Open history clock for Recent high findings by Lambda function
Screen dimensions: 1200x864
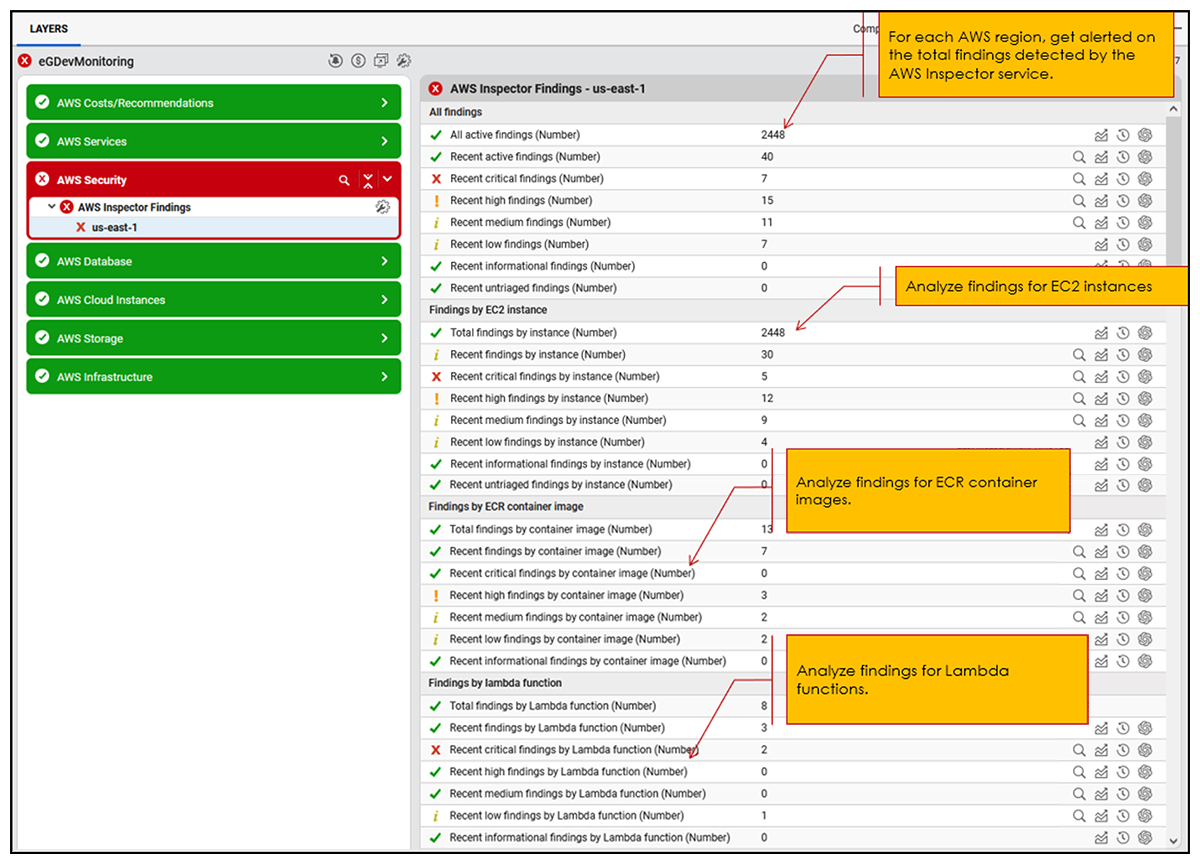[x=1123, y=772]
